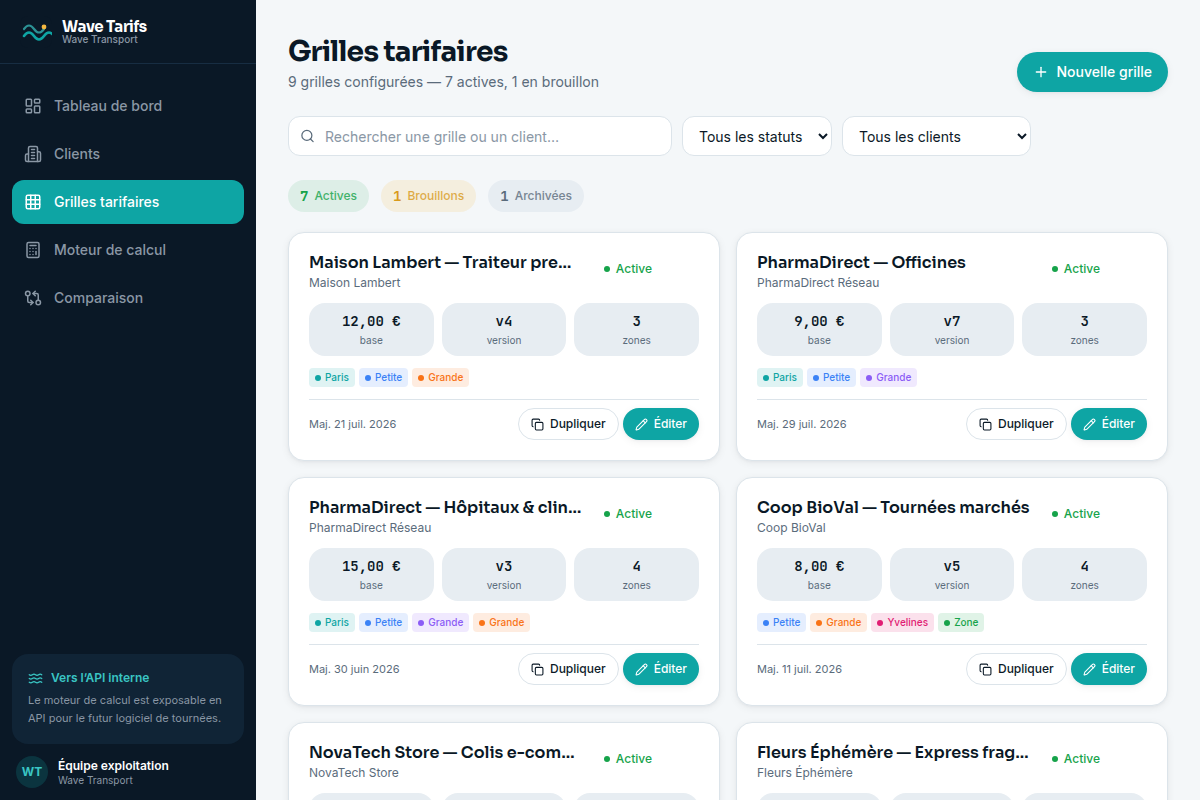Image resolution: width=1200 pixels, height=800 pixels.
Task: Click Maj. 21 juil. 2026 date
Action: 353,424
